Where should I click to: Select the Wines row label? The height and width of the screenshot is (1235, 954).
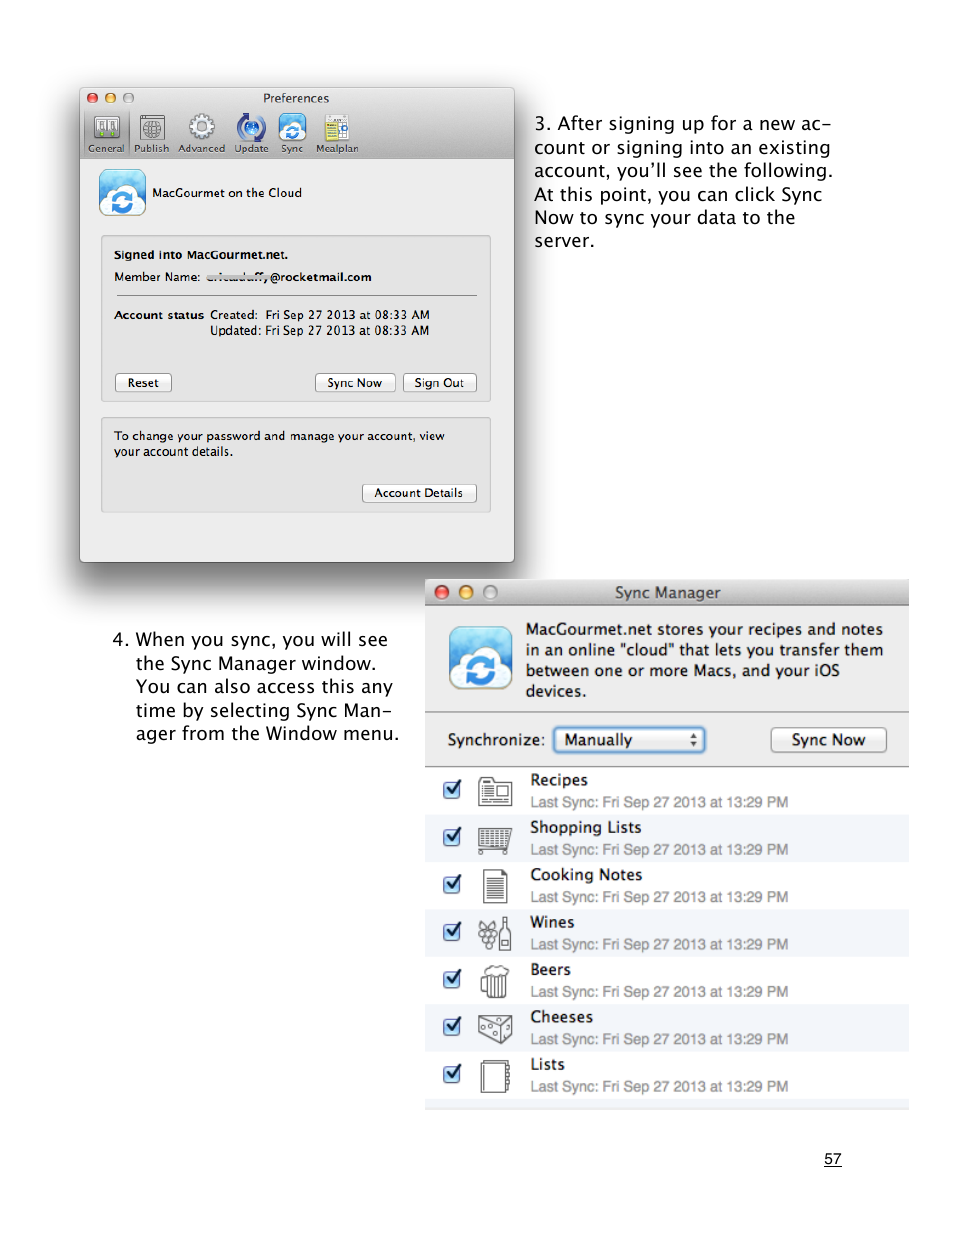pos(552,922)
